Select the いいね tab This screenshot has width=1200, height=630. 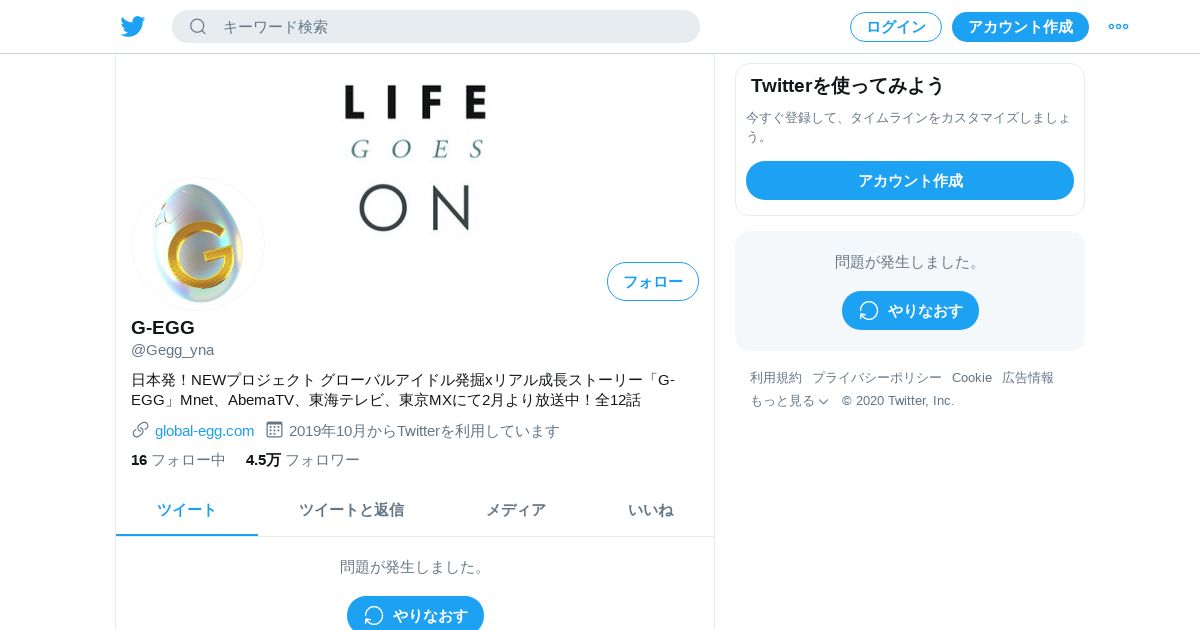(650, 510)
